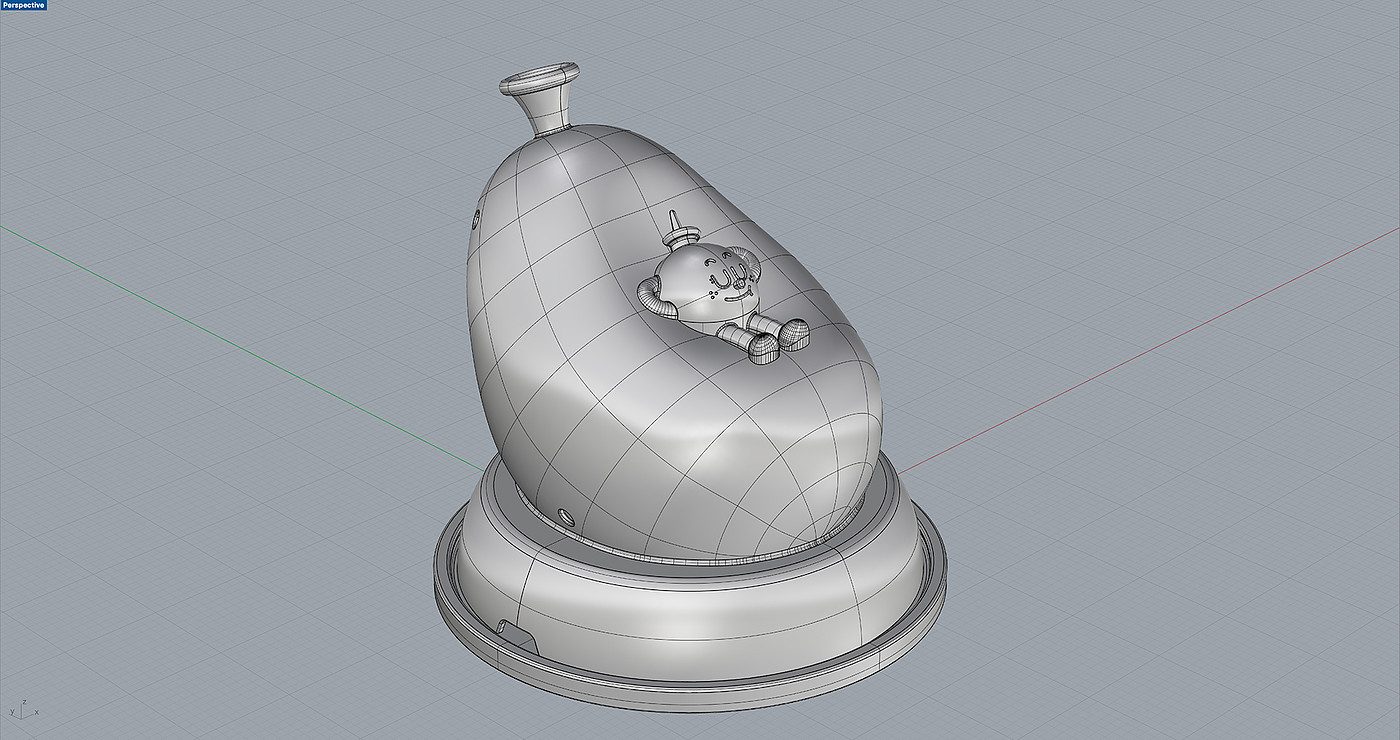The image size is (1400, 740).
Task: Open the Perspective viewport title menu
Action: coord(25,5)
